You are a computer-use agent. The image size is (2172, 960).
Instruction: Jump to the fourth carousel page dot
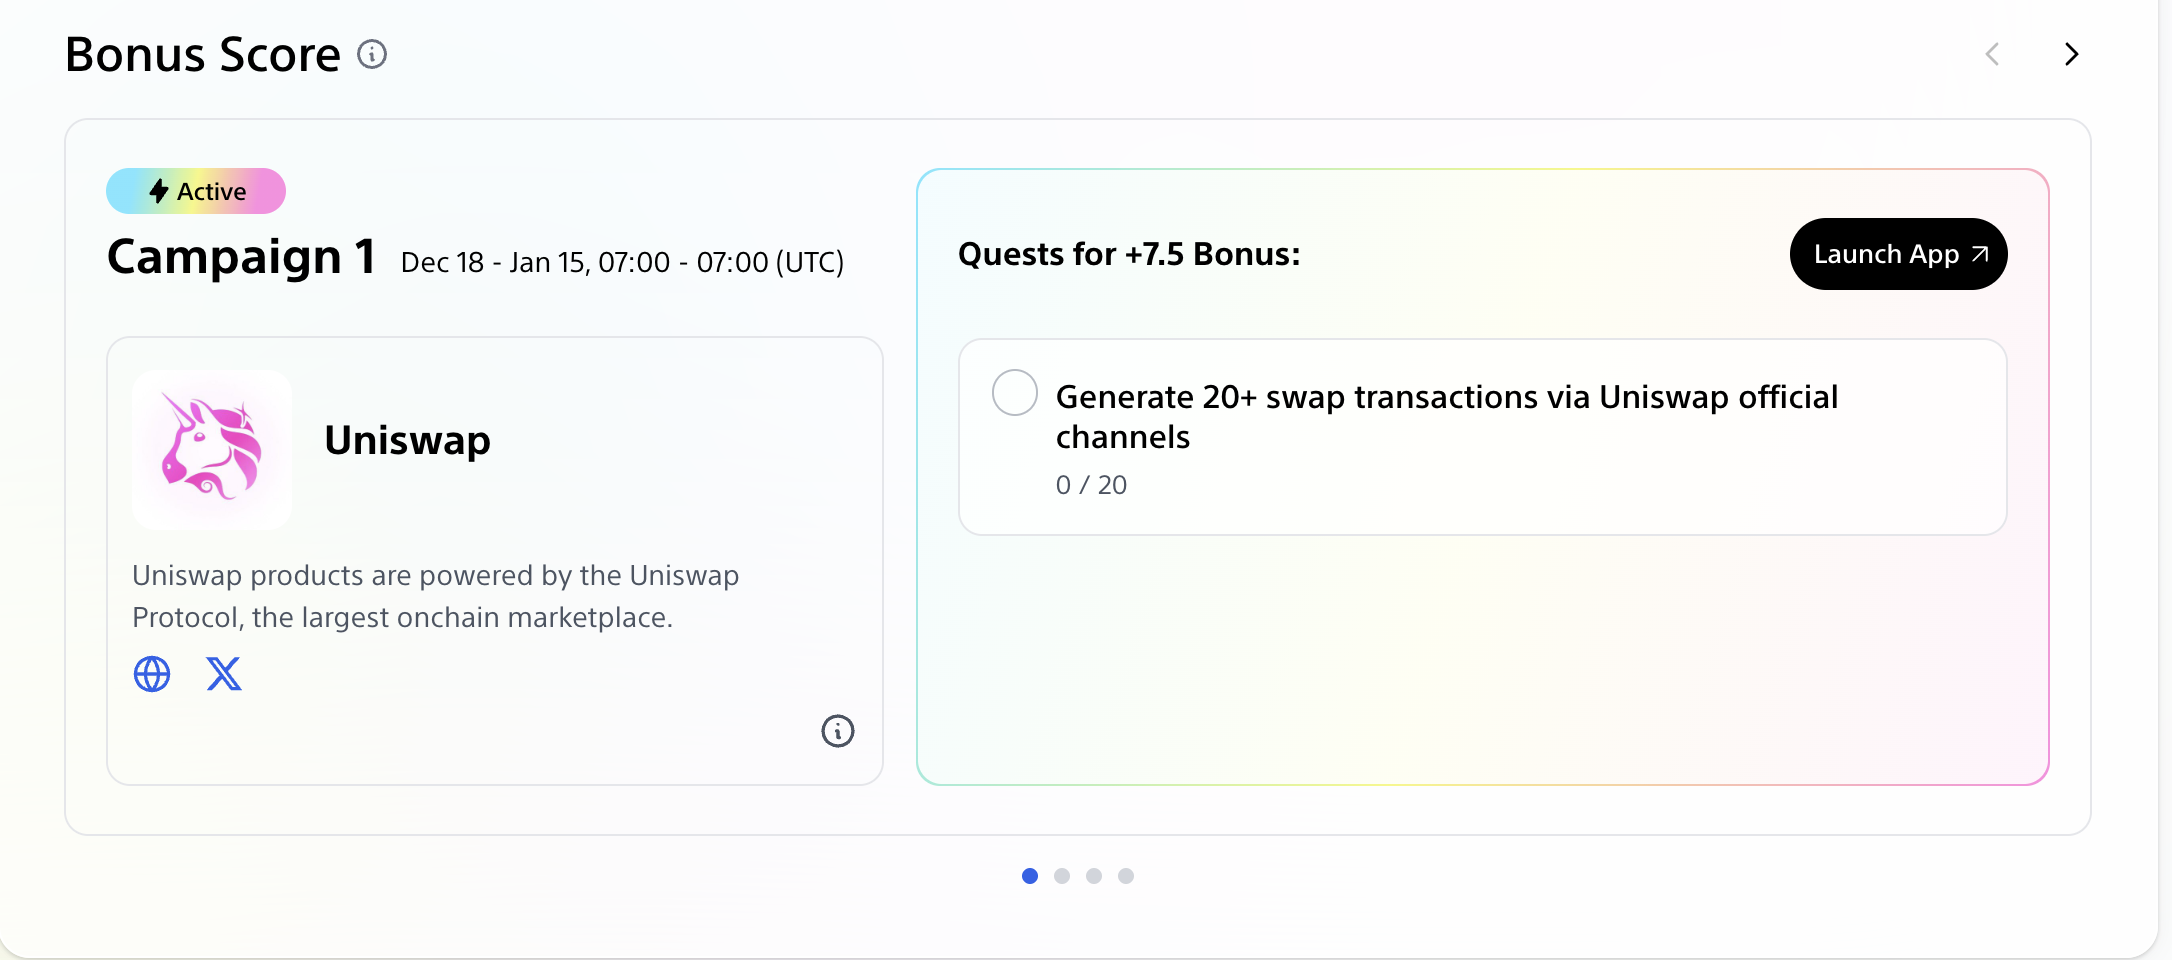[1126, 876]
